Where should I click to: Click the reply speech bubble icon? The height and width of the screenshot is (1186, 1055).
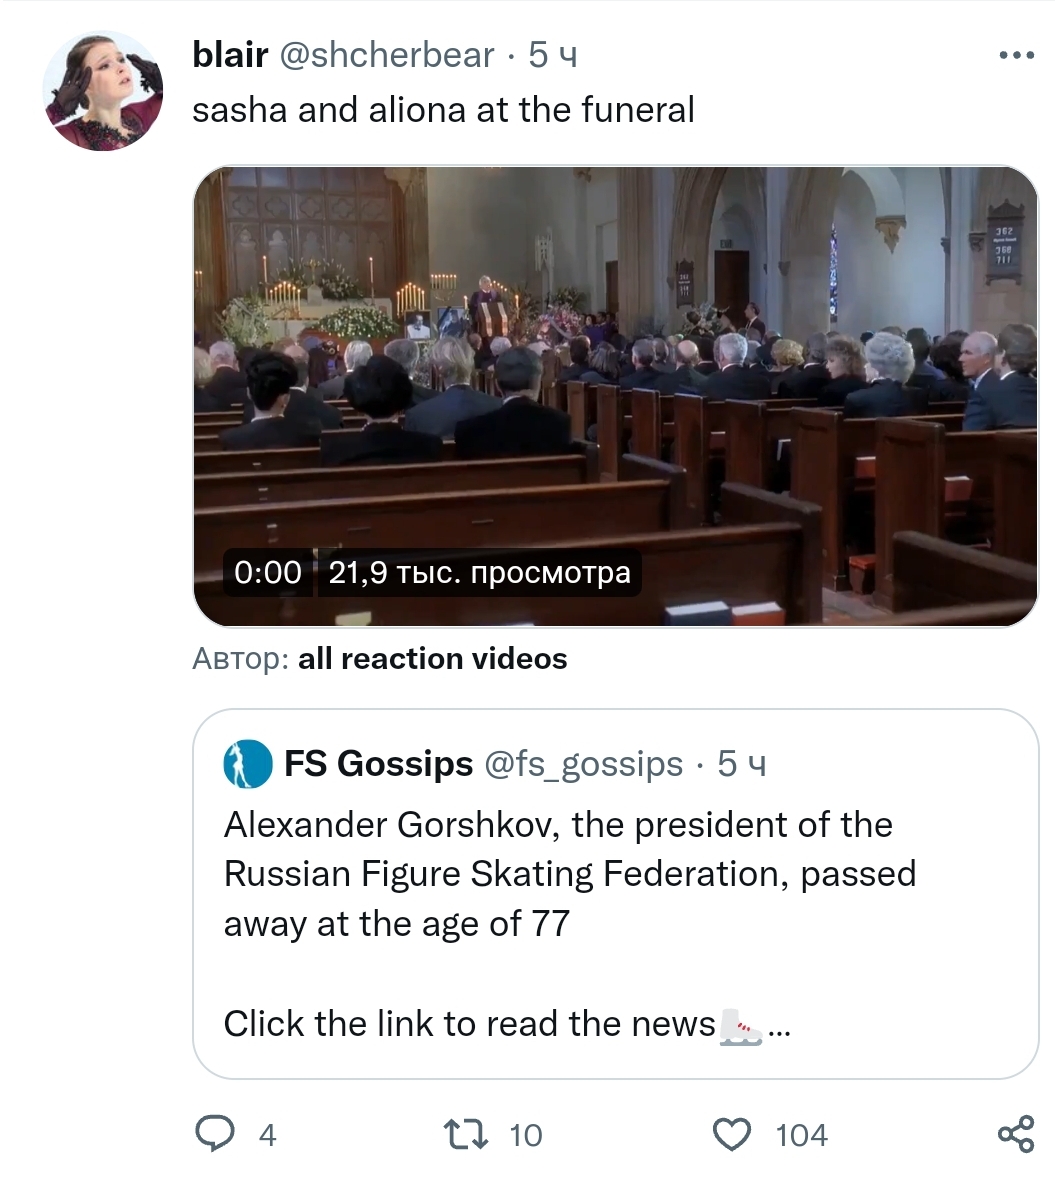[214, 1134]
